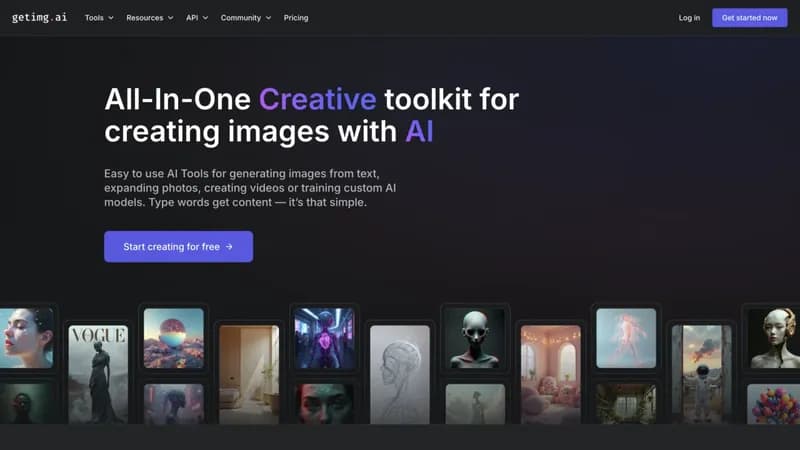This screenshot has height=450, width=800.
Task: Expand the Tools dropdown menu
Action: point(99,18)
